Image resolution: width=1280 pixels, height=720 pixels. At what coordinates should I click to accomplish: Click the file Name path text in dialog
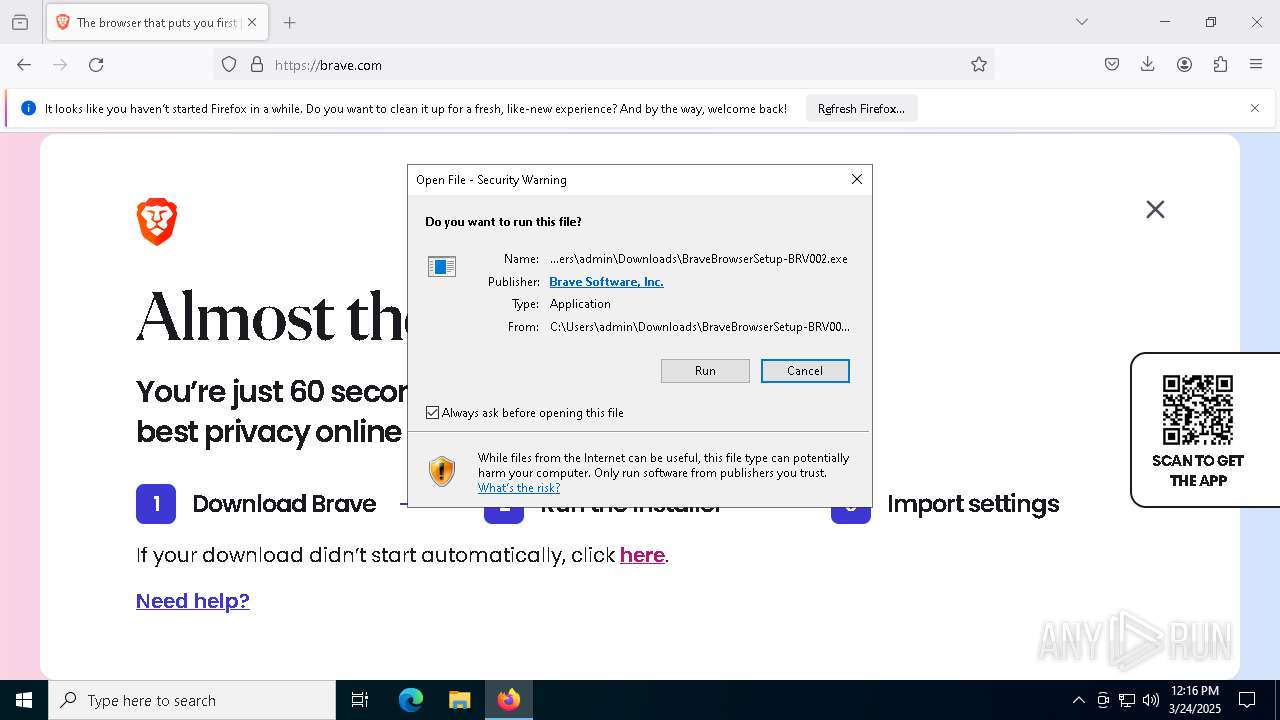[698, 259]
